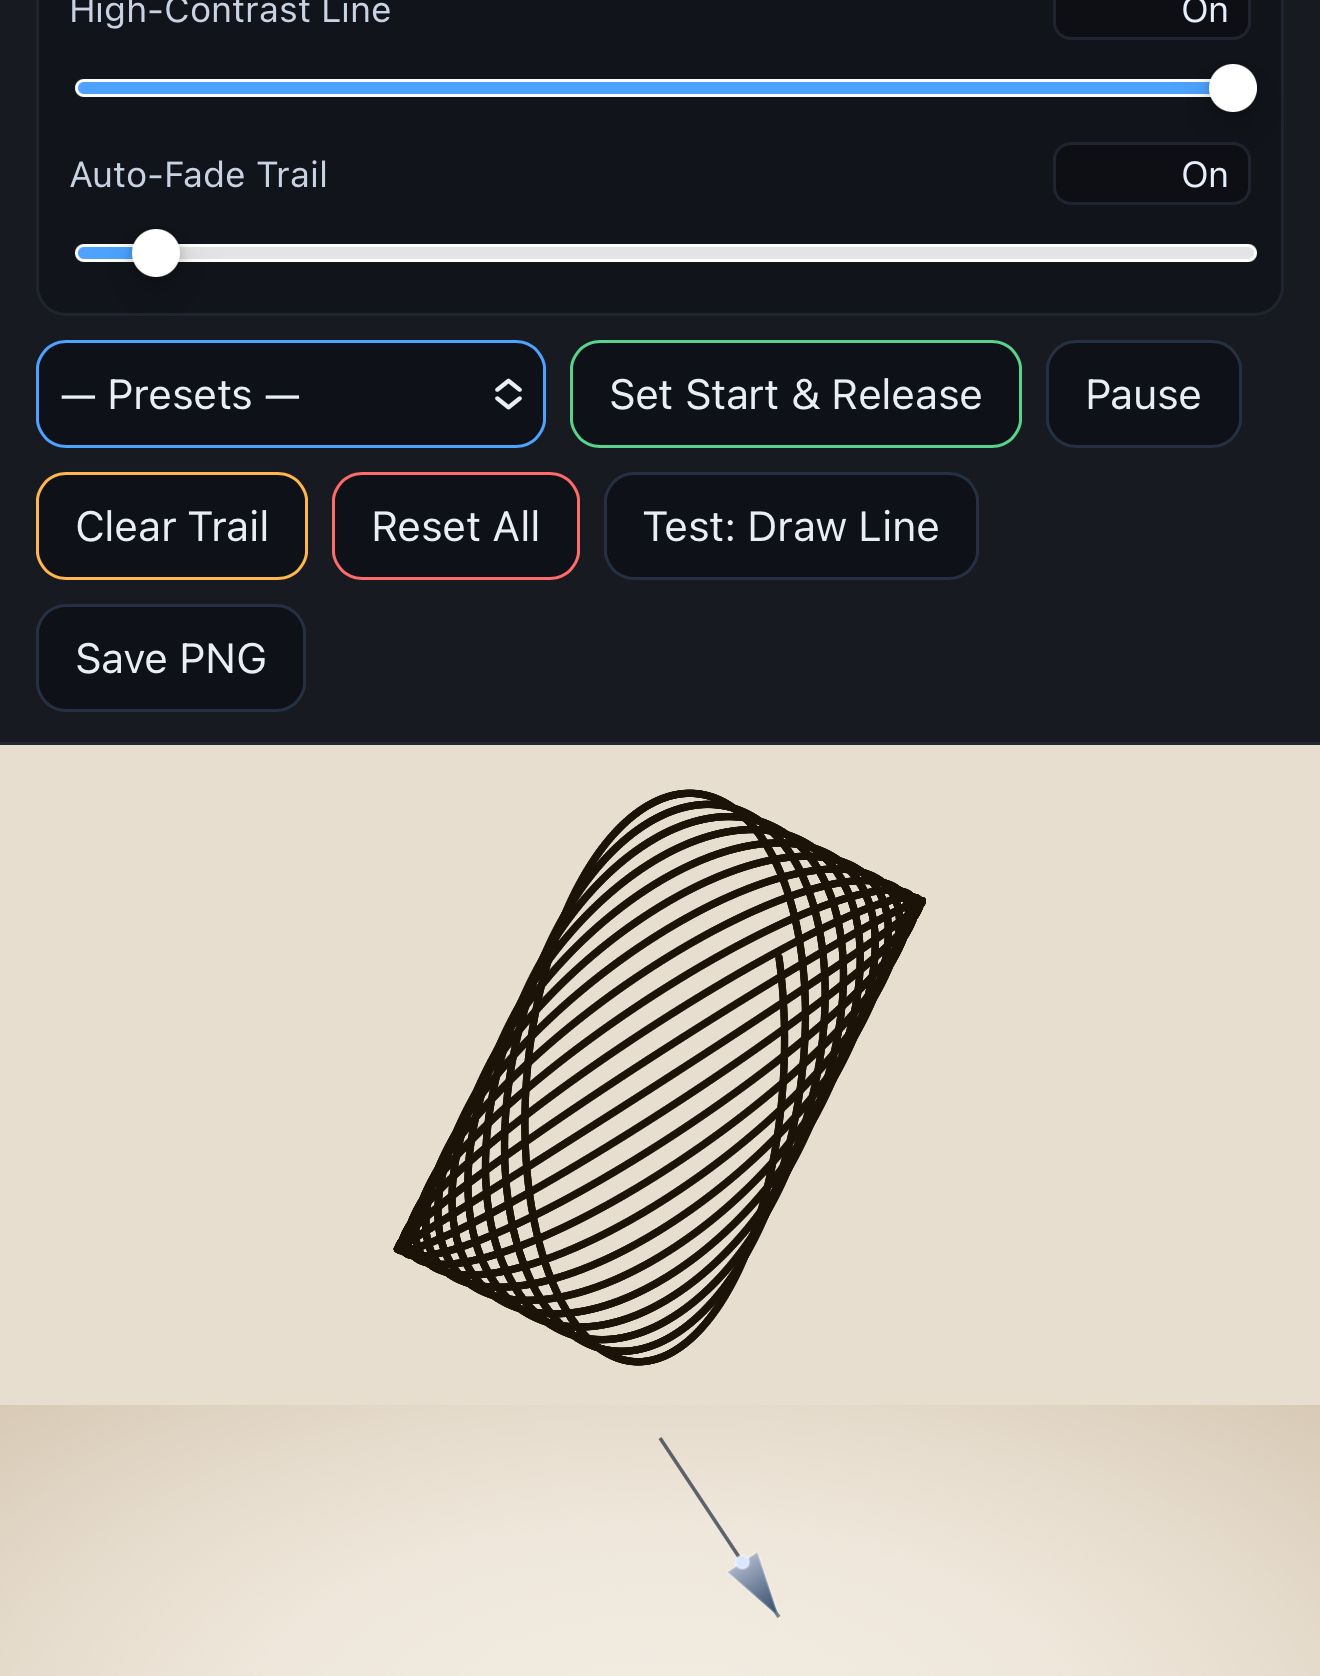Screen dimensions: 1320x1676
Task: Click the Auto-Fade Trail label
Action: (199, 175)
